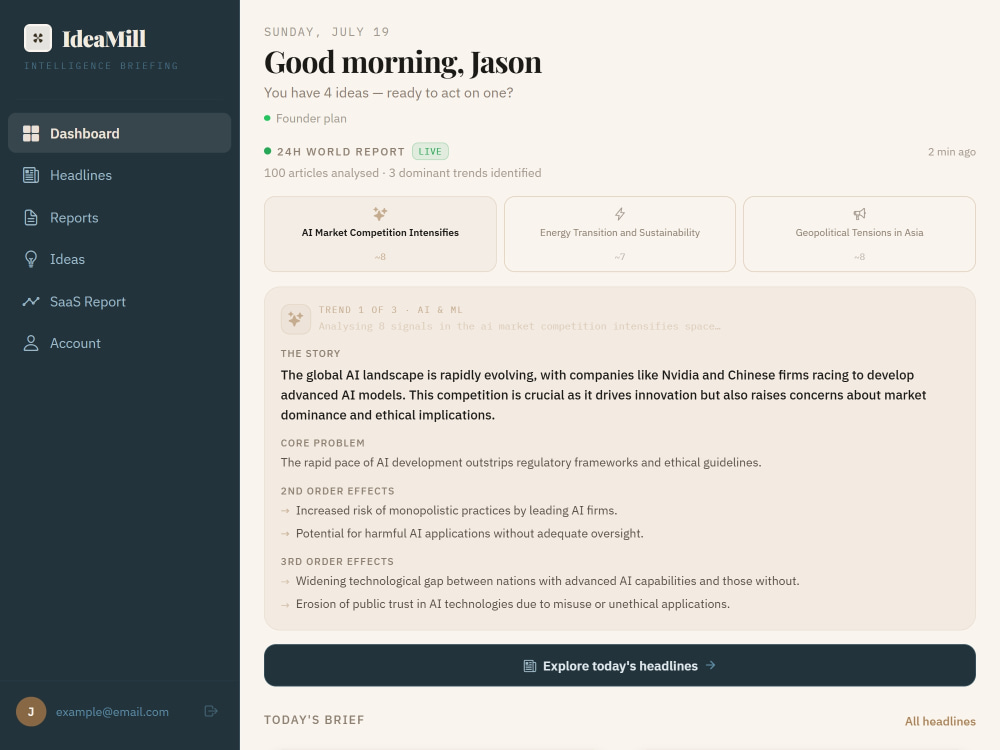Click the 'You have 4 ideas' subtitle

[388, 92]
